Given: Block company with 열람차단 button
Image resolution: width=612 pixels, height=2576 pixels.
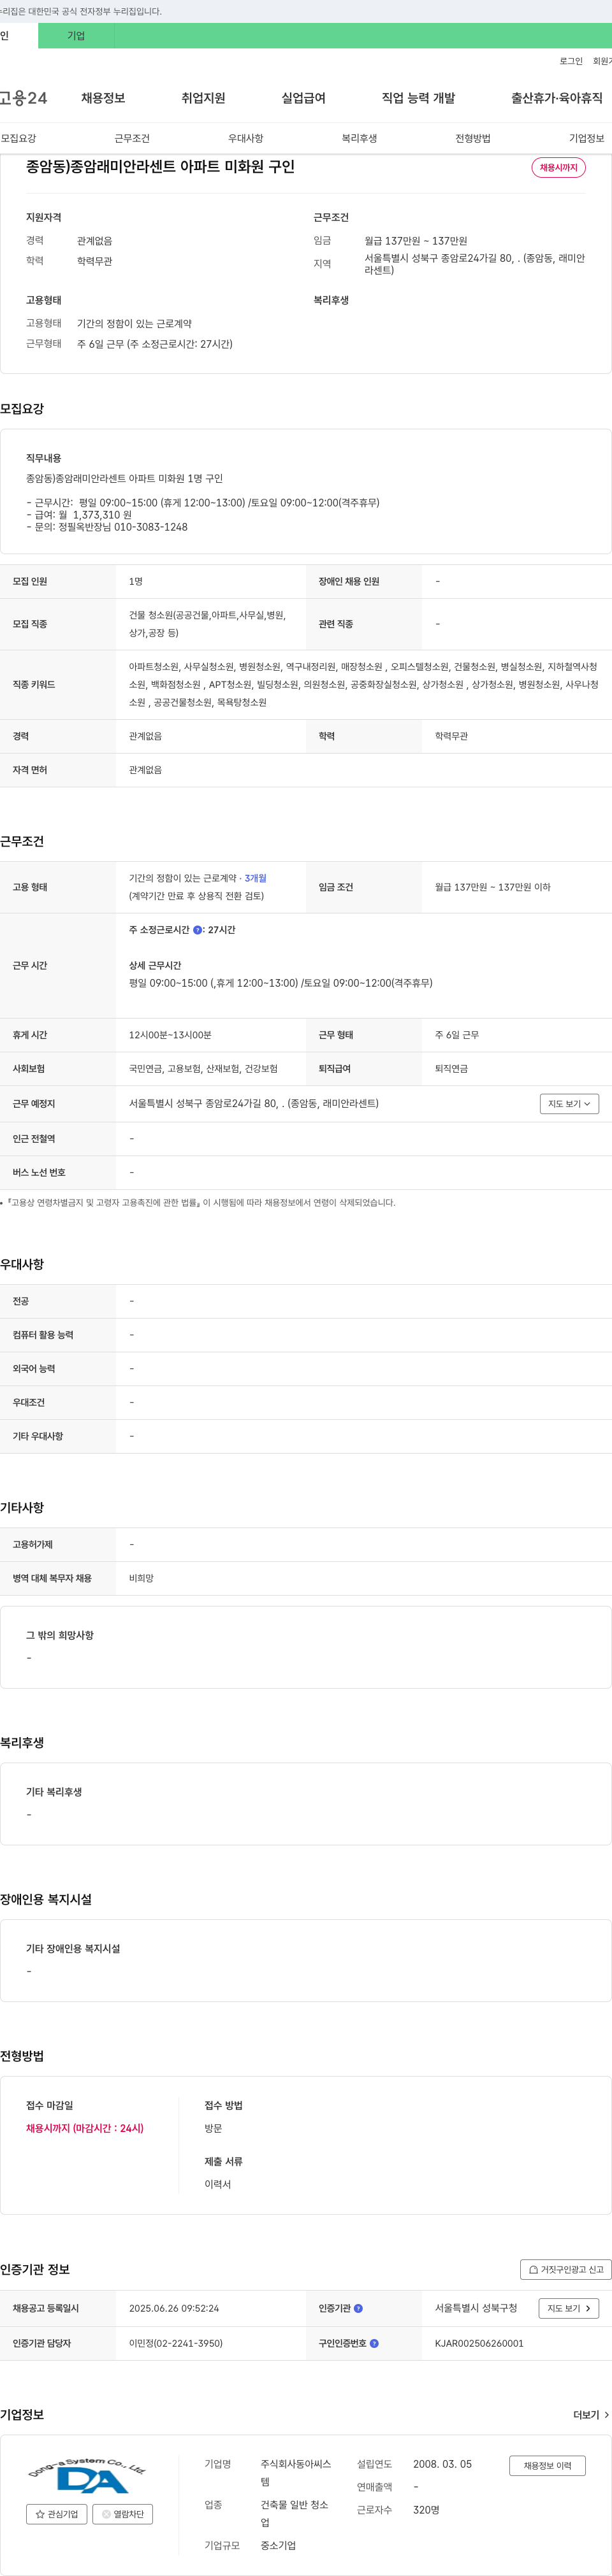Looking at the screenshot, I should [x=123, y=2513].
